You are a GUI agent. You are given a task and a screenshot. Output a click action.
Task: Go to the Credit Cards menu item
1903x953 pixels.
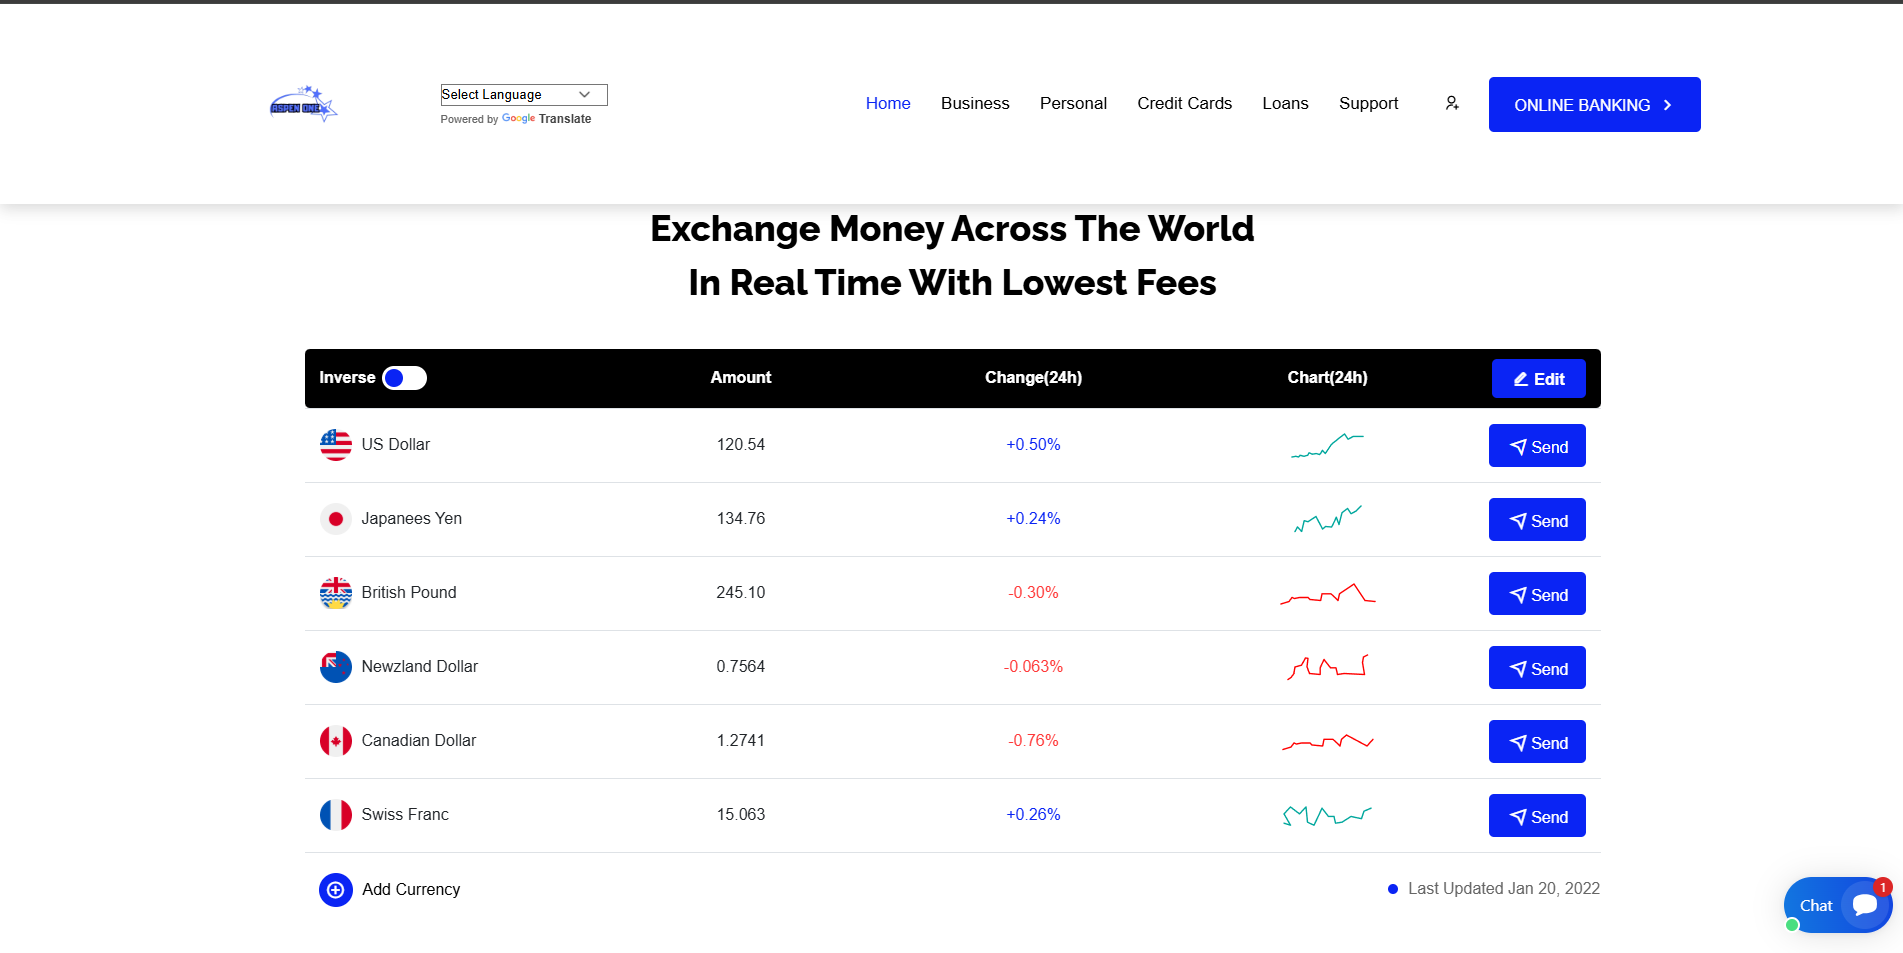click(x=1184, y=103)
